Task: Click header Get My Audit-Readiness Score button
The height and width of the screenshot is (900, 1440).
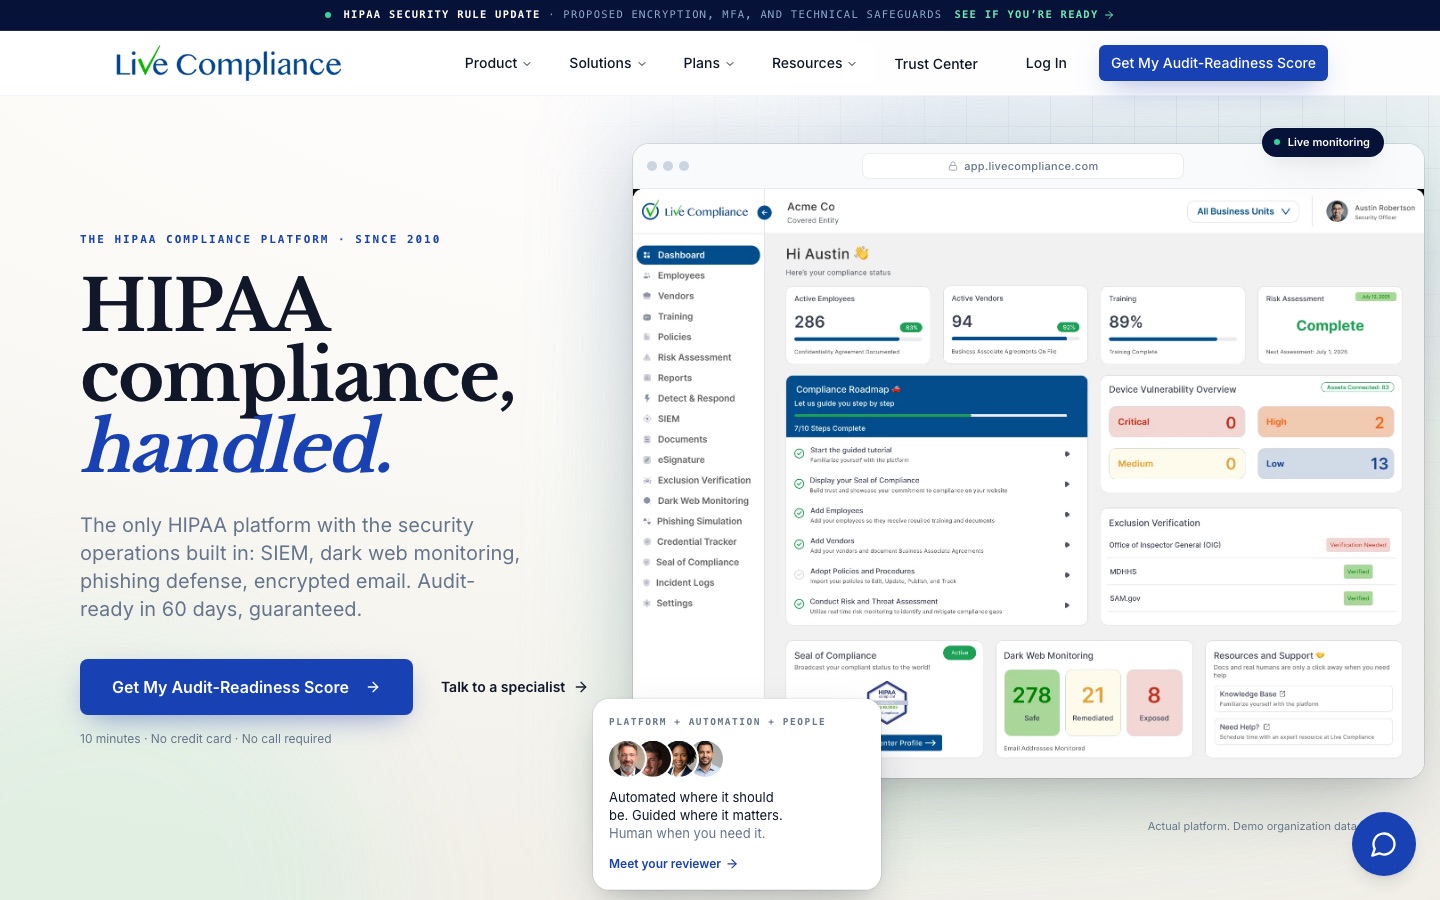Action: pos(1213,63)
